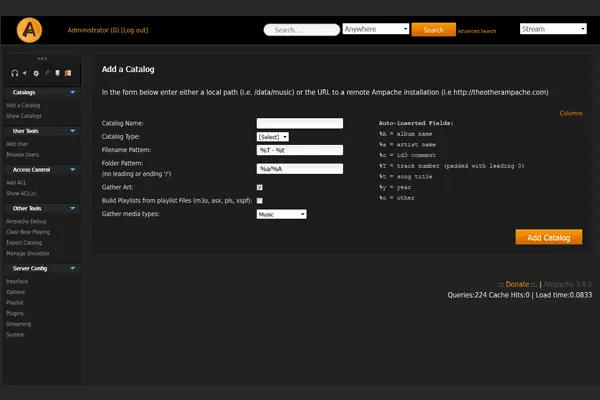The height and width of the screenshot is (400, 600).
Task: Toggle the Gather Art checkbox
Action: 260,187
